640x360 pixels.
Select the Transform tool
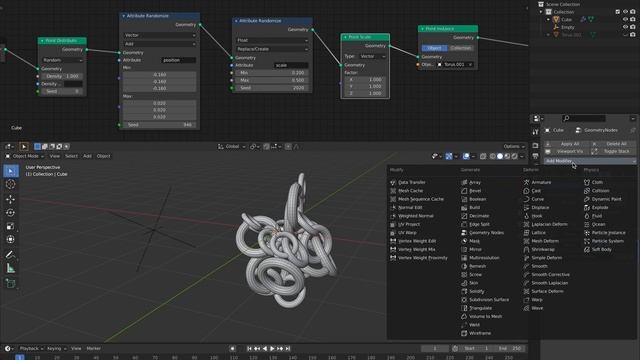(x=11, y=240)
